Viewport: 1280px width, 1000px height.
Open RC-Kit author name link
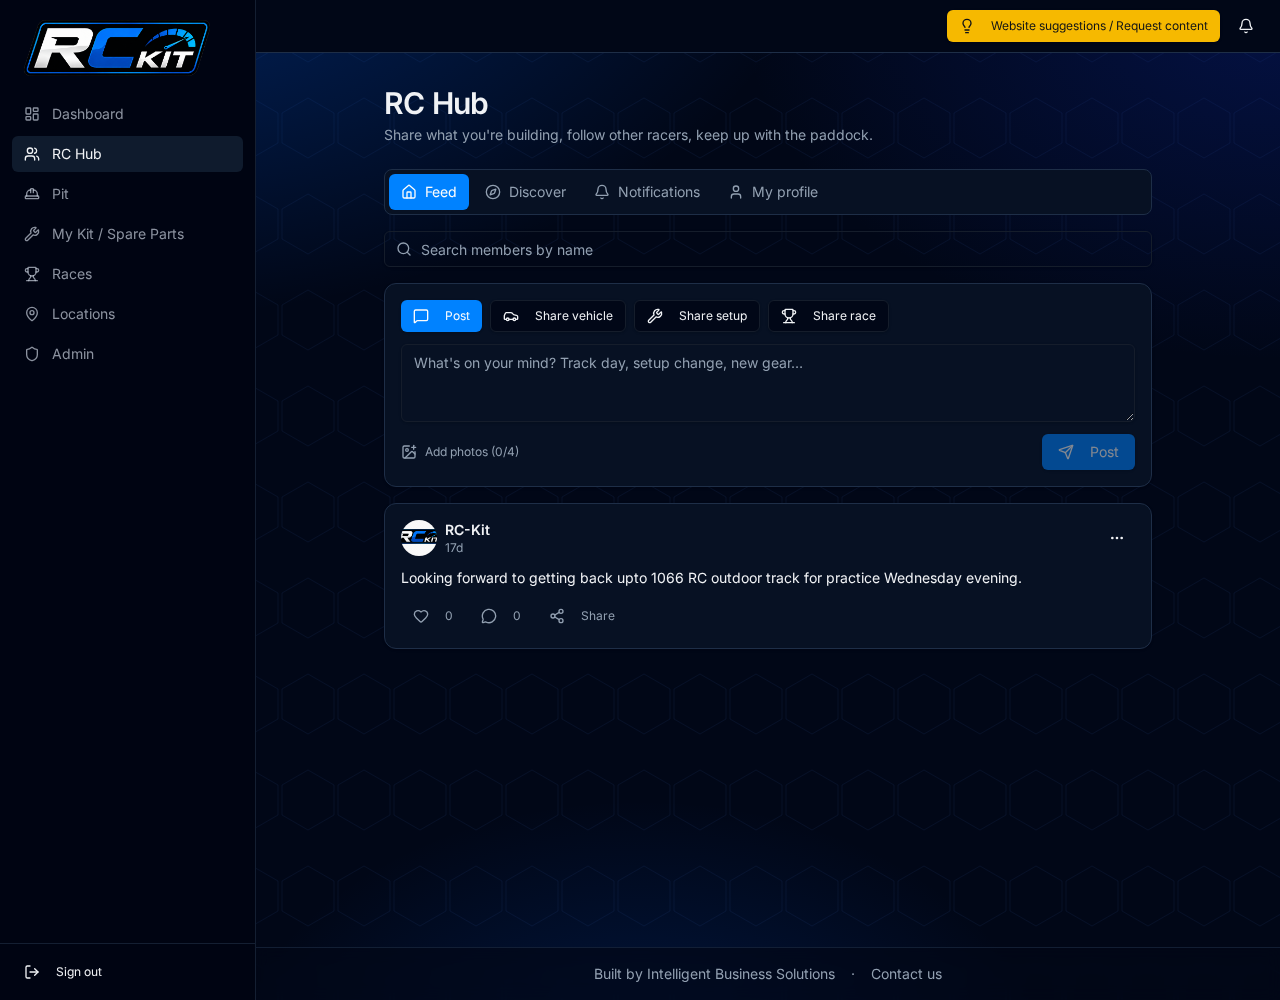467,530
